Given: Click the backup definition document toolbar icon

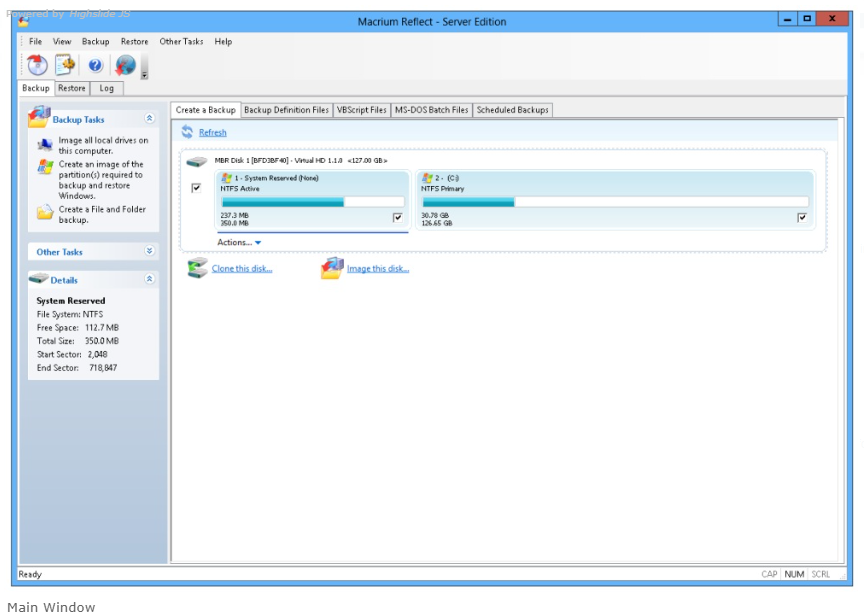Looking at the screenshot, I should [63, 62].
